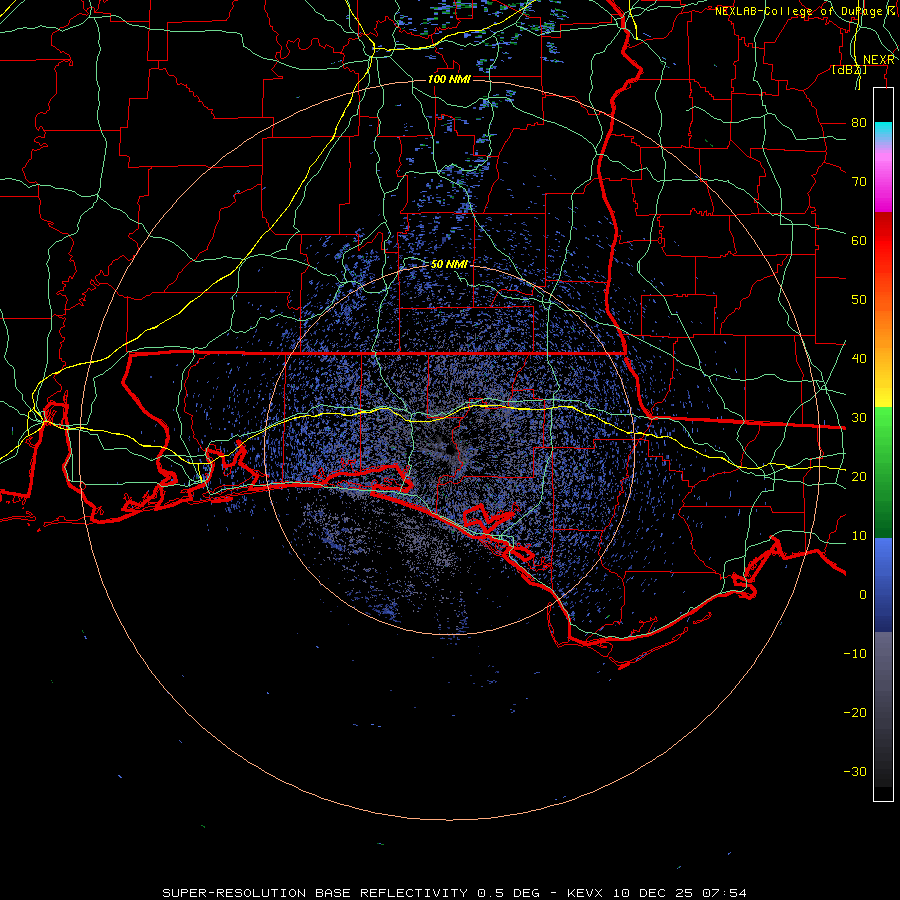
Task: Click the NEXLAB-College of DuPage credit text
Action: click(804, 11)
